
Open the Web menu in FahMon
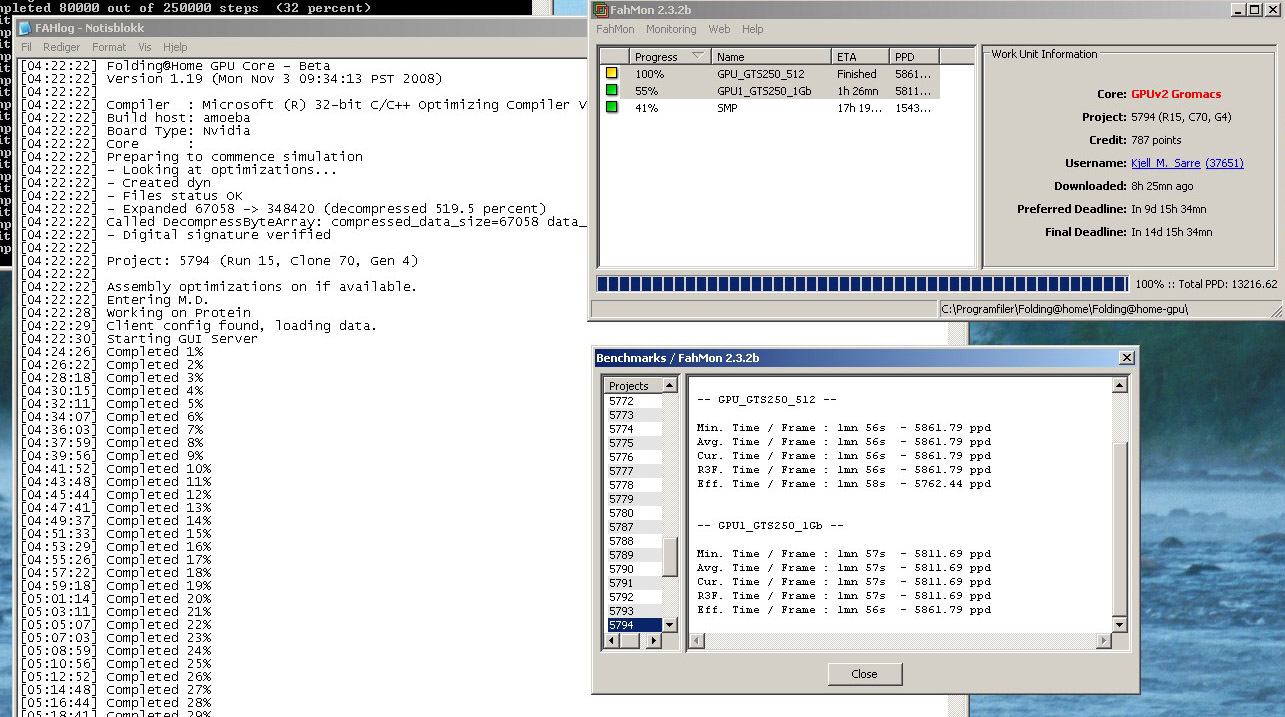pos(719,29)
